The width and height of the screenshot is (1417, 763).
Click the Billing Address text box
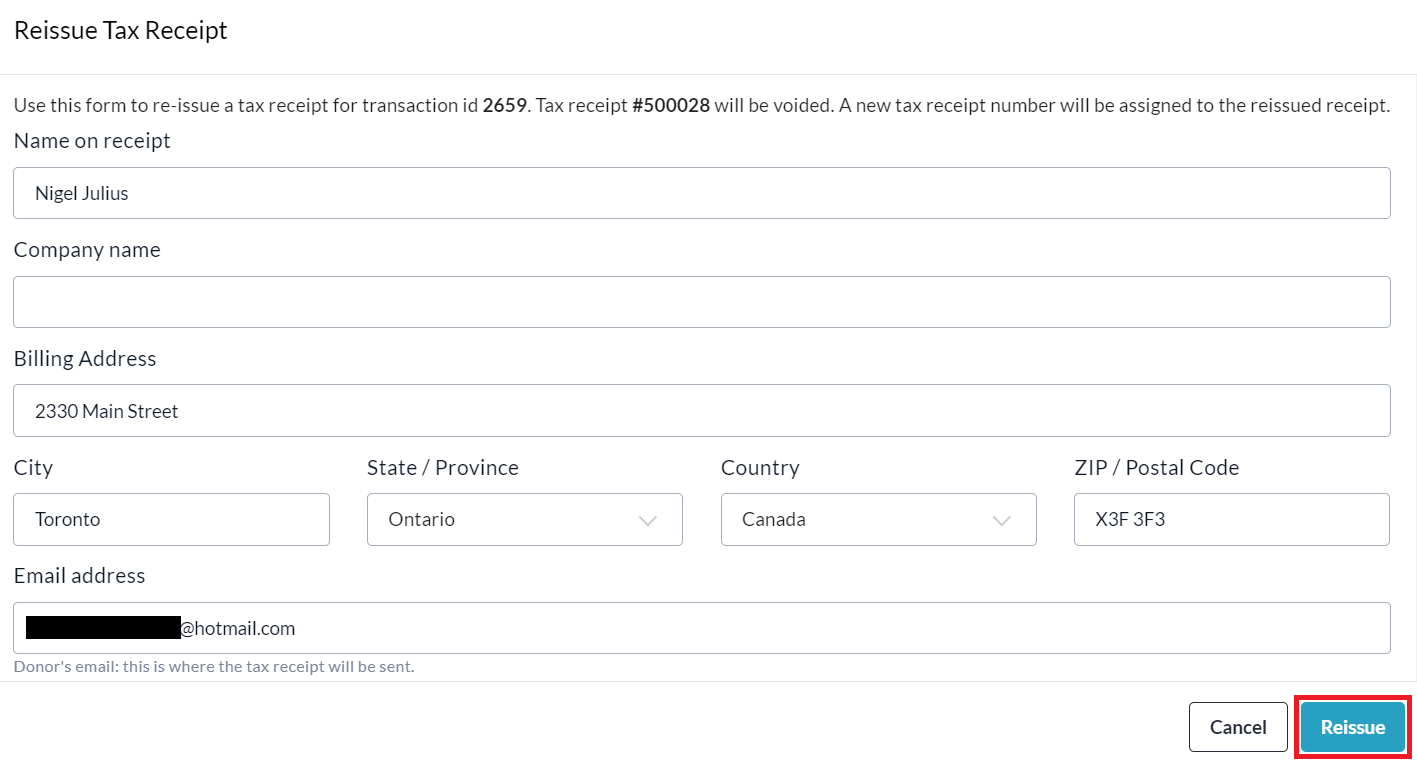tap(700, 411)
